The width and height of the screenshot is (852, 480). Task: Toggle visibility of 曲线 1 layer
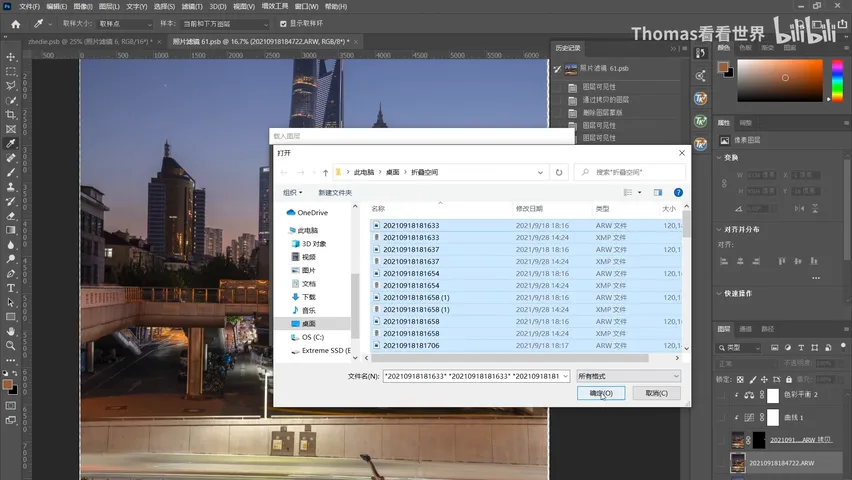(x=722, y=417)
